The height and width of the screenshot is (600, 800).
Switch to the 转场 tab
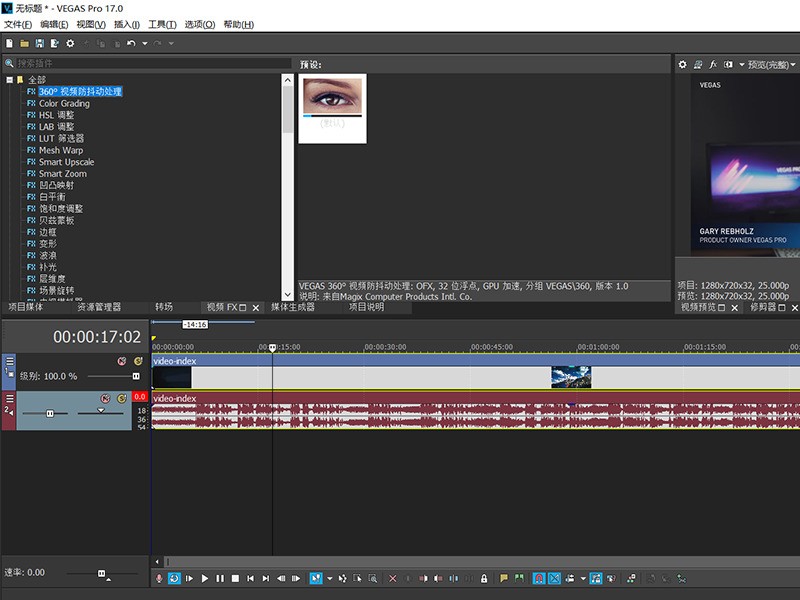point(163,307)
